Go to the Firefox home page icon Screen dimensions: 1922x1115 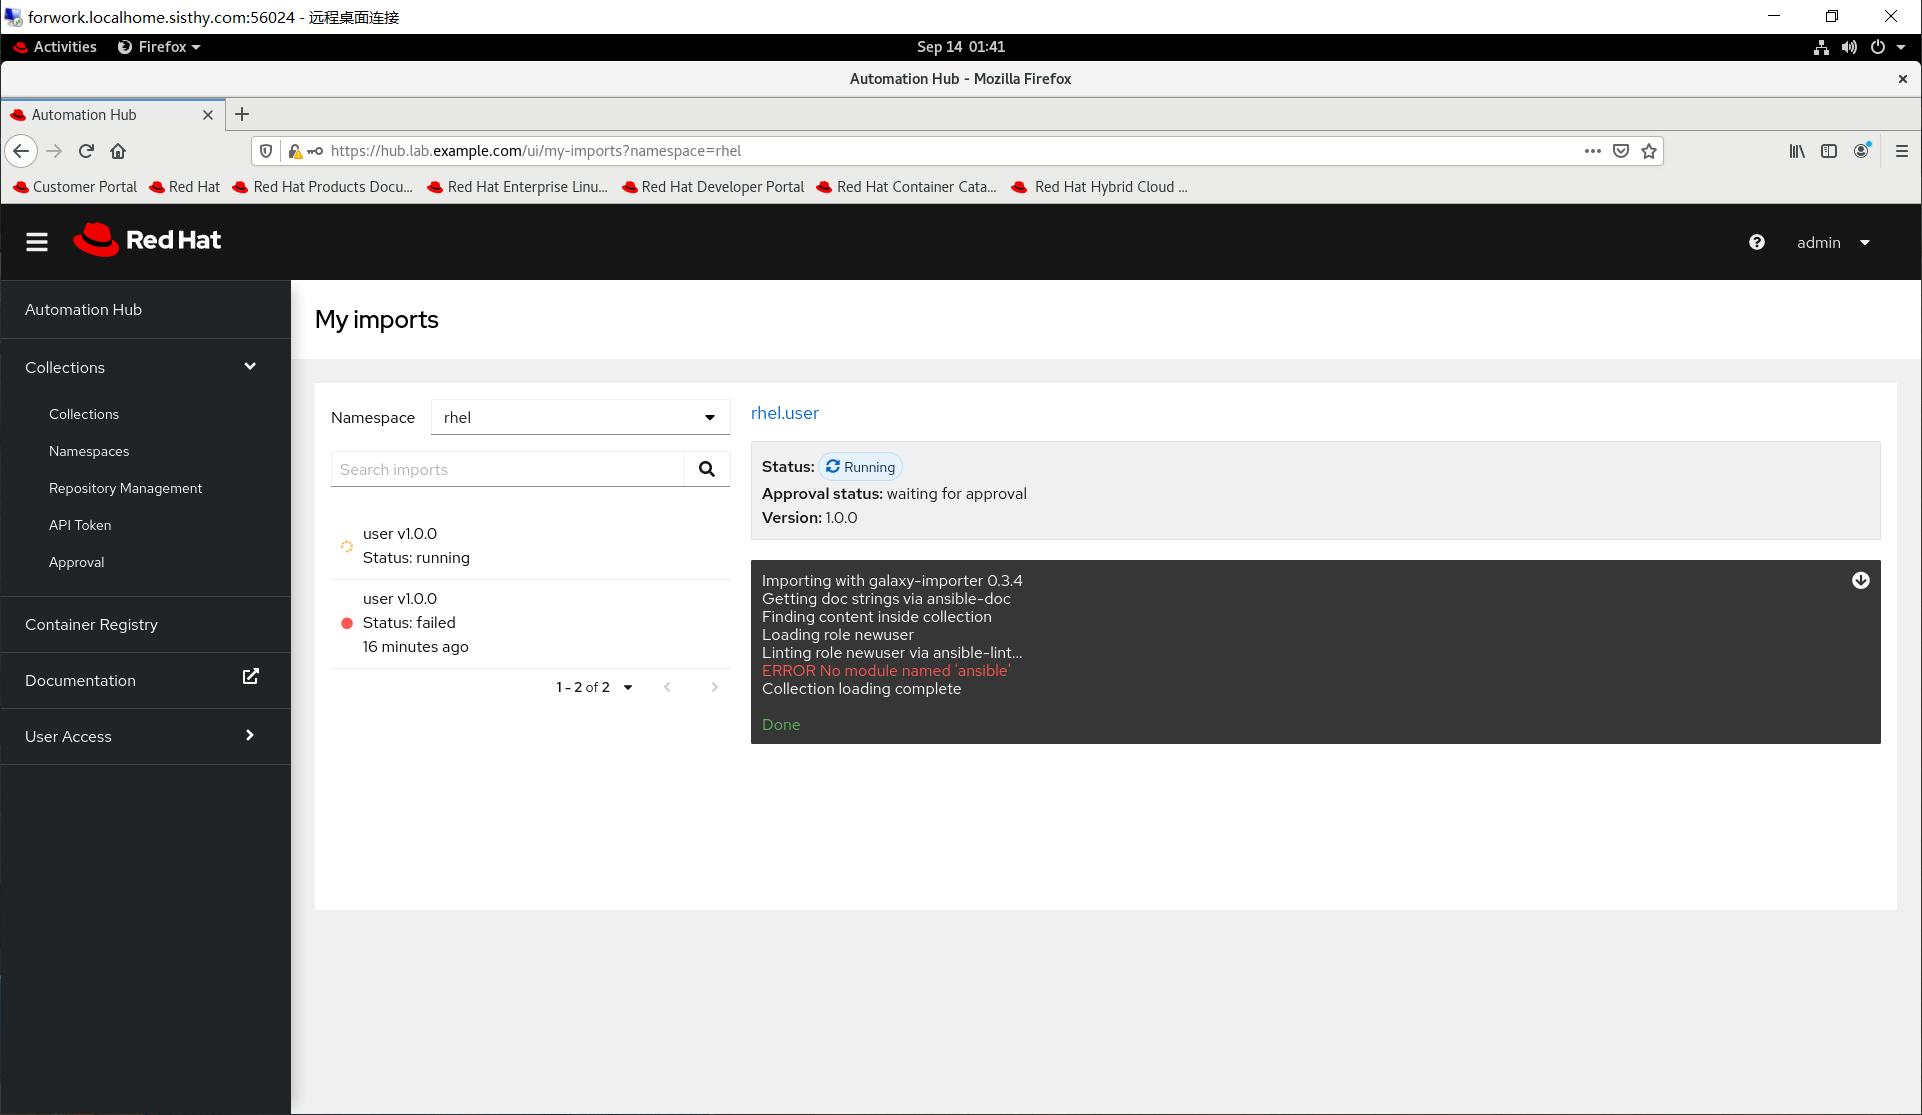tap(118, 151)
